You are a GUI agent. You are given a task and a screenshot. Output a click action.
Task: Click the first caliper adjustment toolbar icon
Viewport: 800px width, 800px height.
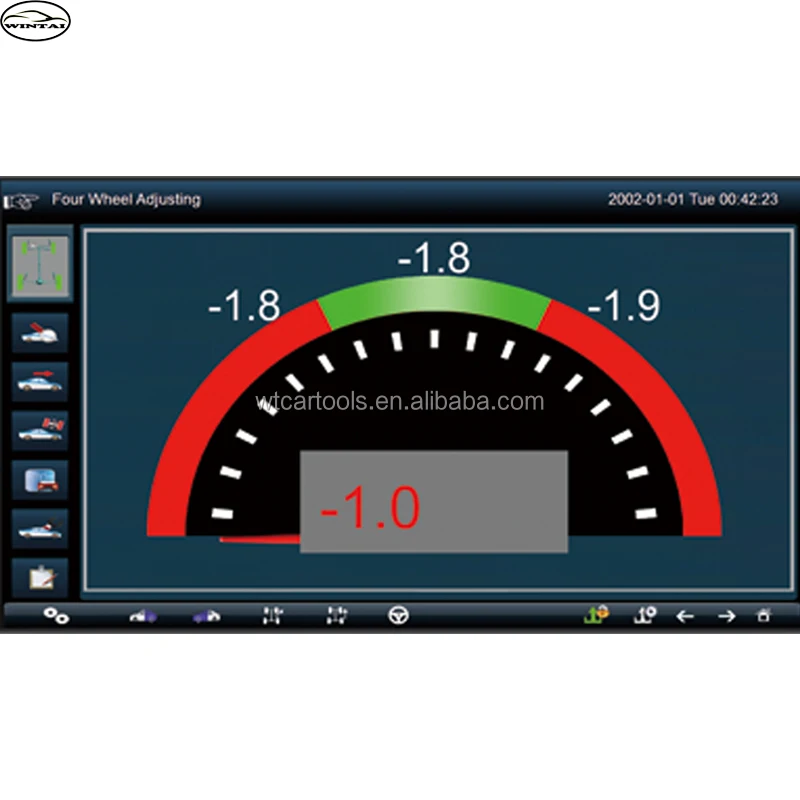pyautogui.click(x=270, y=617)
